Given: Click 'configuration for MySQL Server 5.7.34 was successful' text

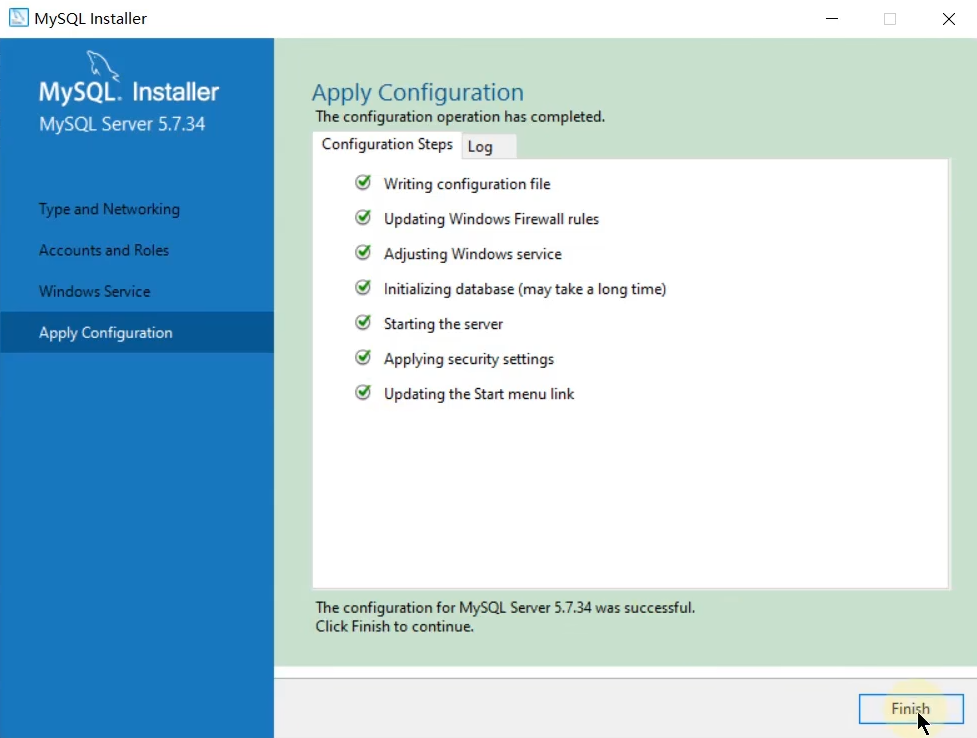Looking at the screenshot, I should tap(518, 608).
